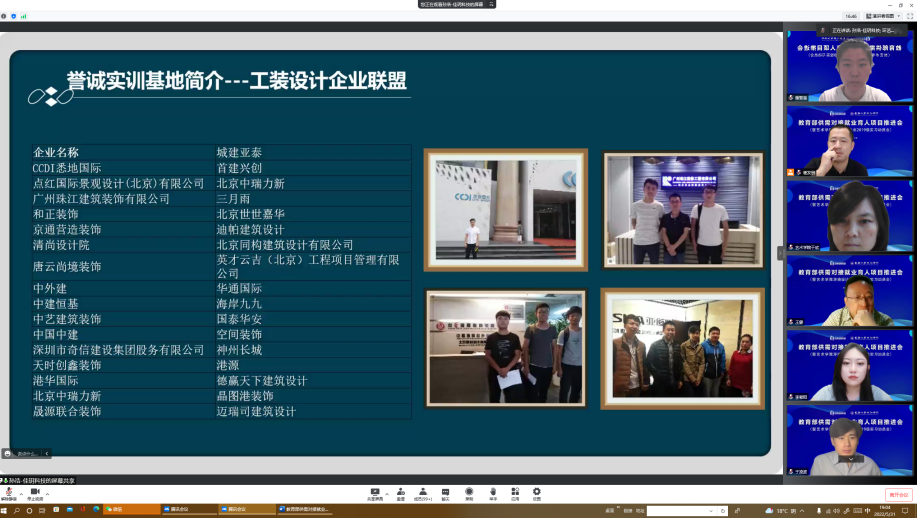Click table cell 迈瑞司建筑设计
This screenshot has width=917, height=518.
pos(313,412)
